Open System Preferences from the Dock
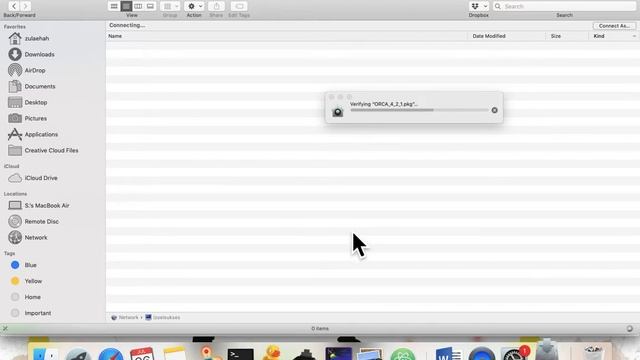Viewport: 640px width, 360px height. 513,354
